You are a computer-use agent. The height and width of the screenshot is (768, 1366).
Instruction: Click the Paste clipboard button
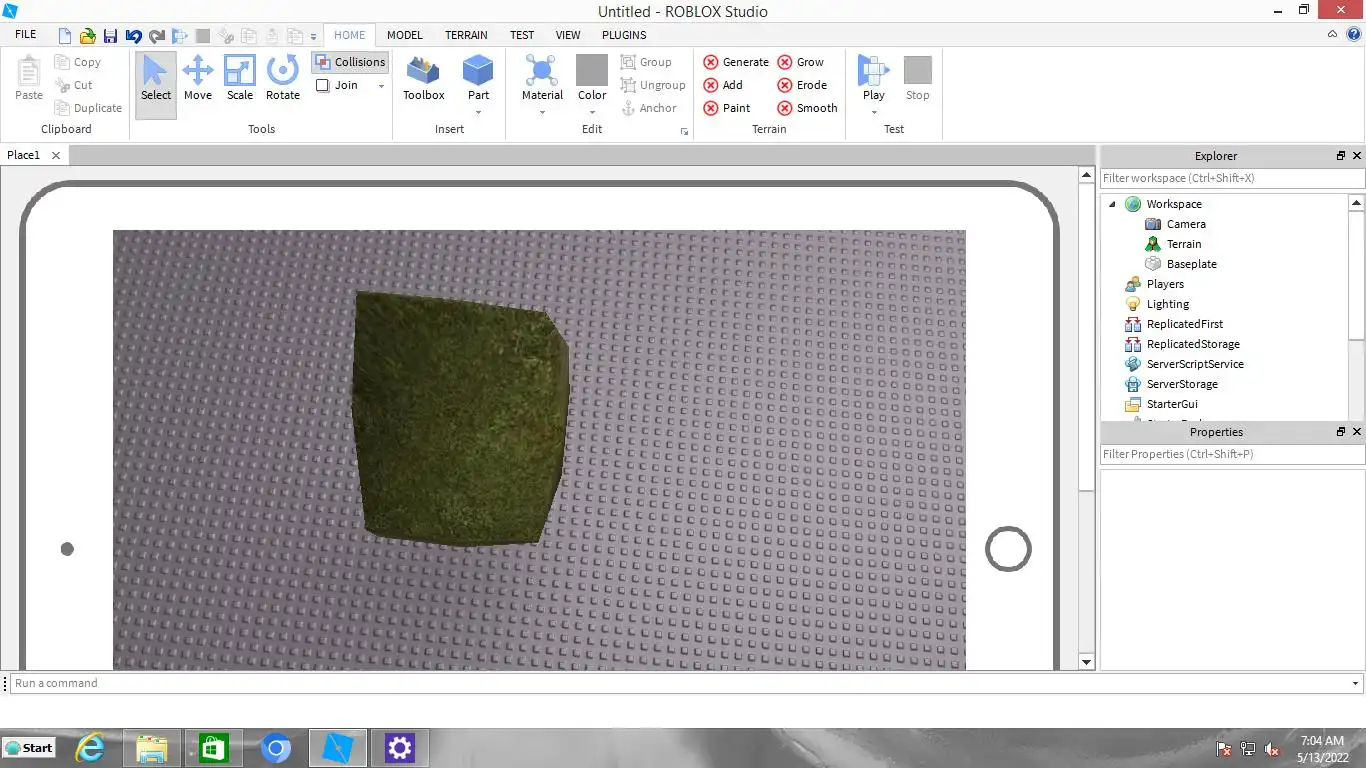click(29, 78)
